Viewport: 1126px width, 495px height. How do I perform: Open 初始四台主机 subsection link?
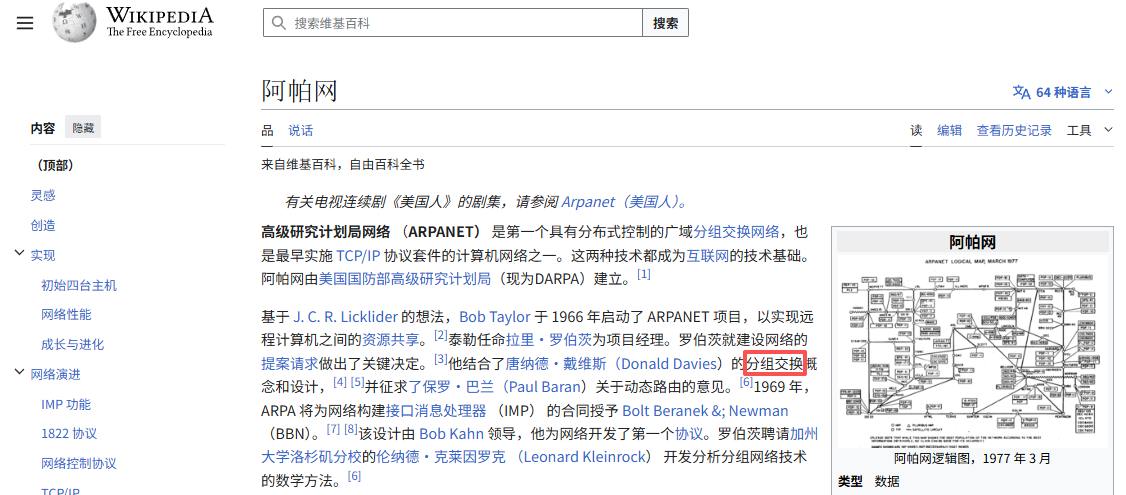[x=79, y=285]
